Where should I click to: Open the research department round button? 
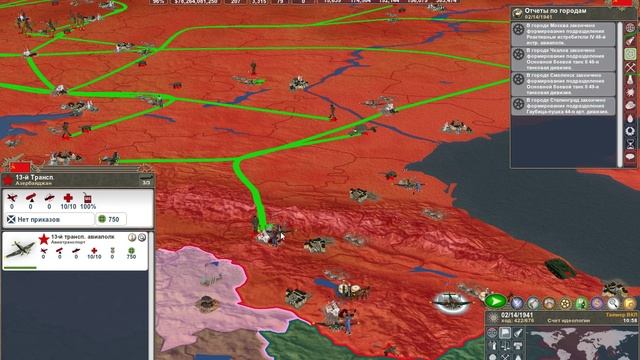pyautogui.click(x=549, y=303)
